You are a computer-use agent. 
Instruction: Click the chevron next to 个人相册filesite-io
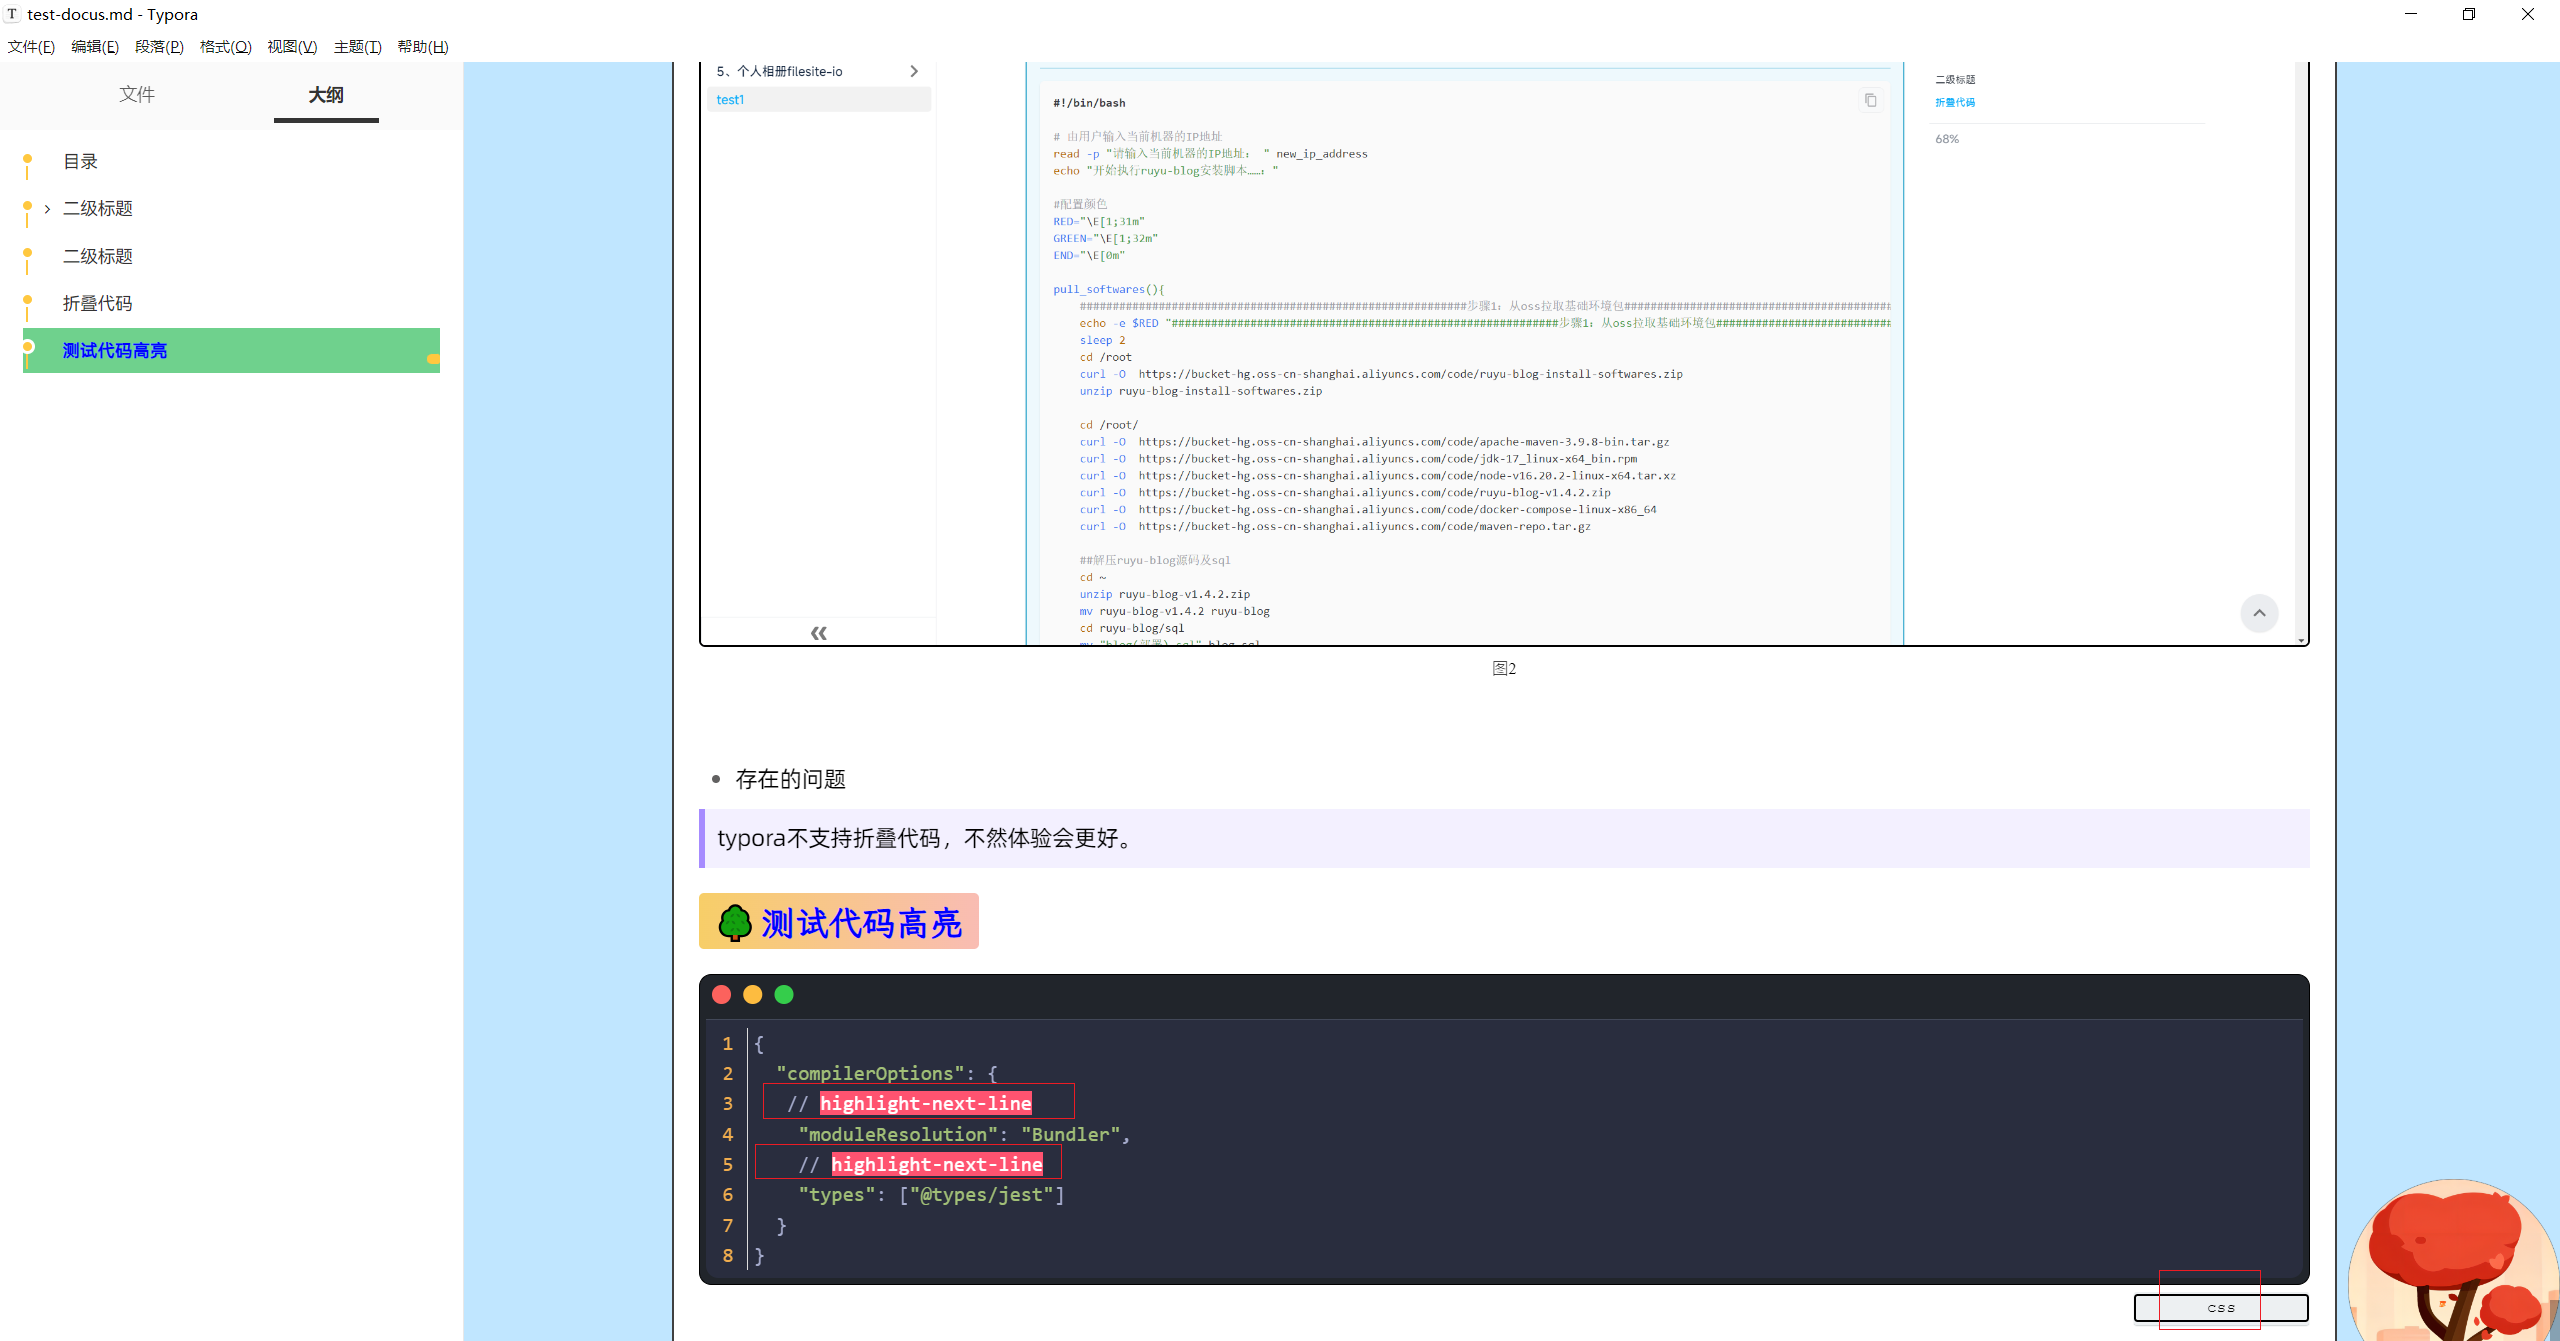pos(914,71)
